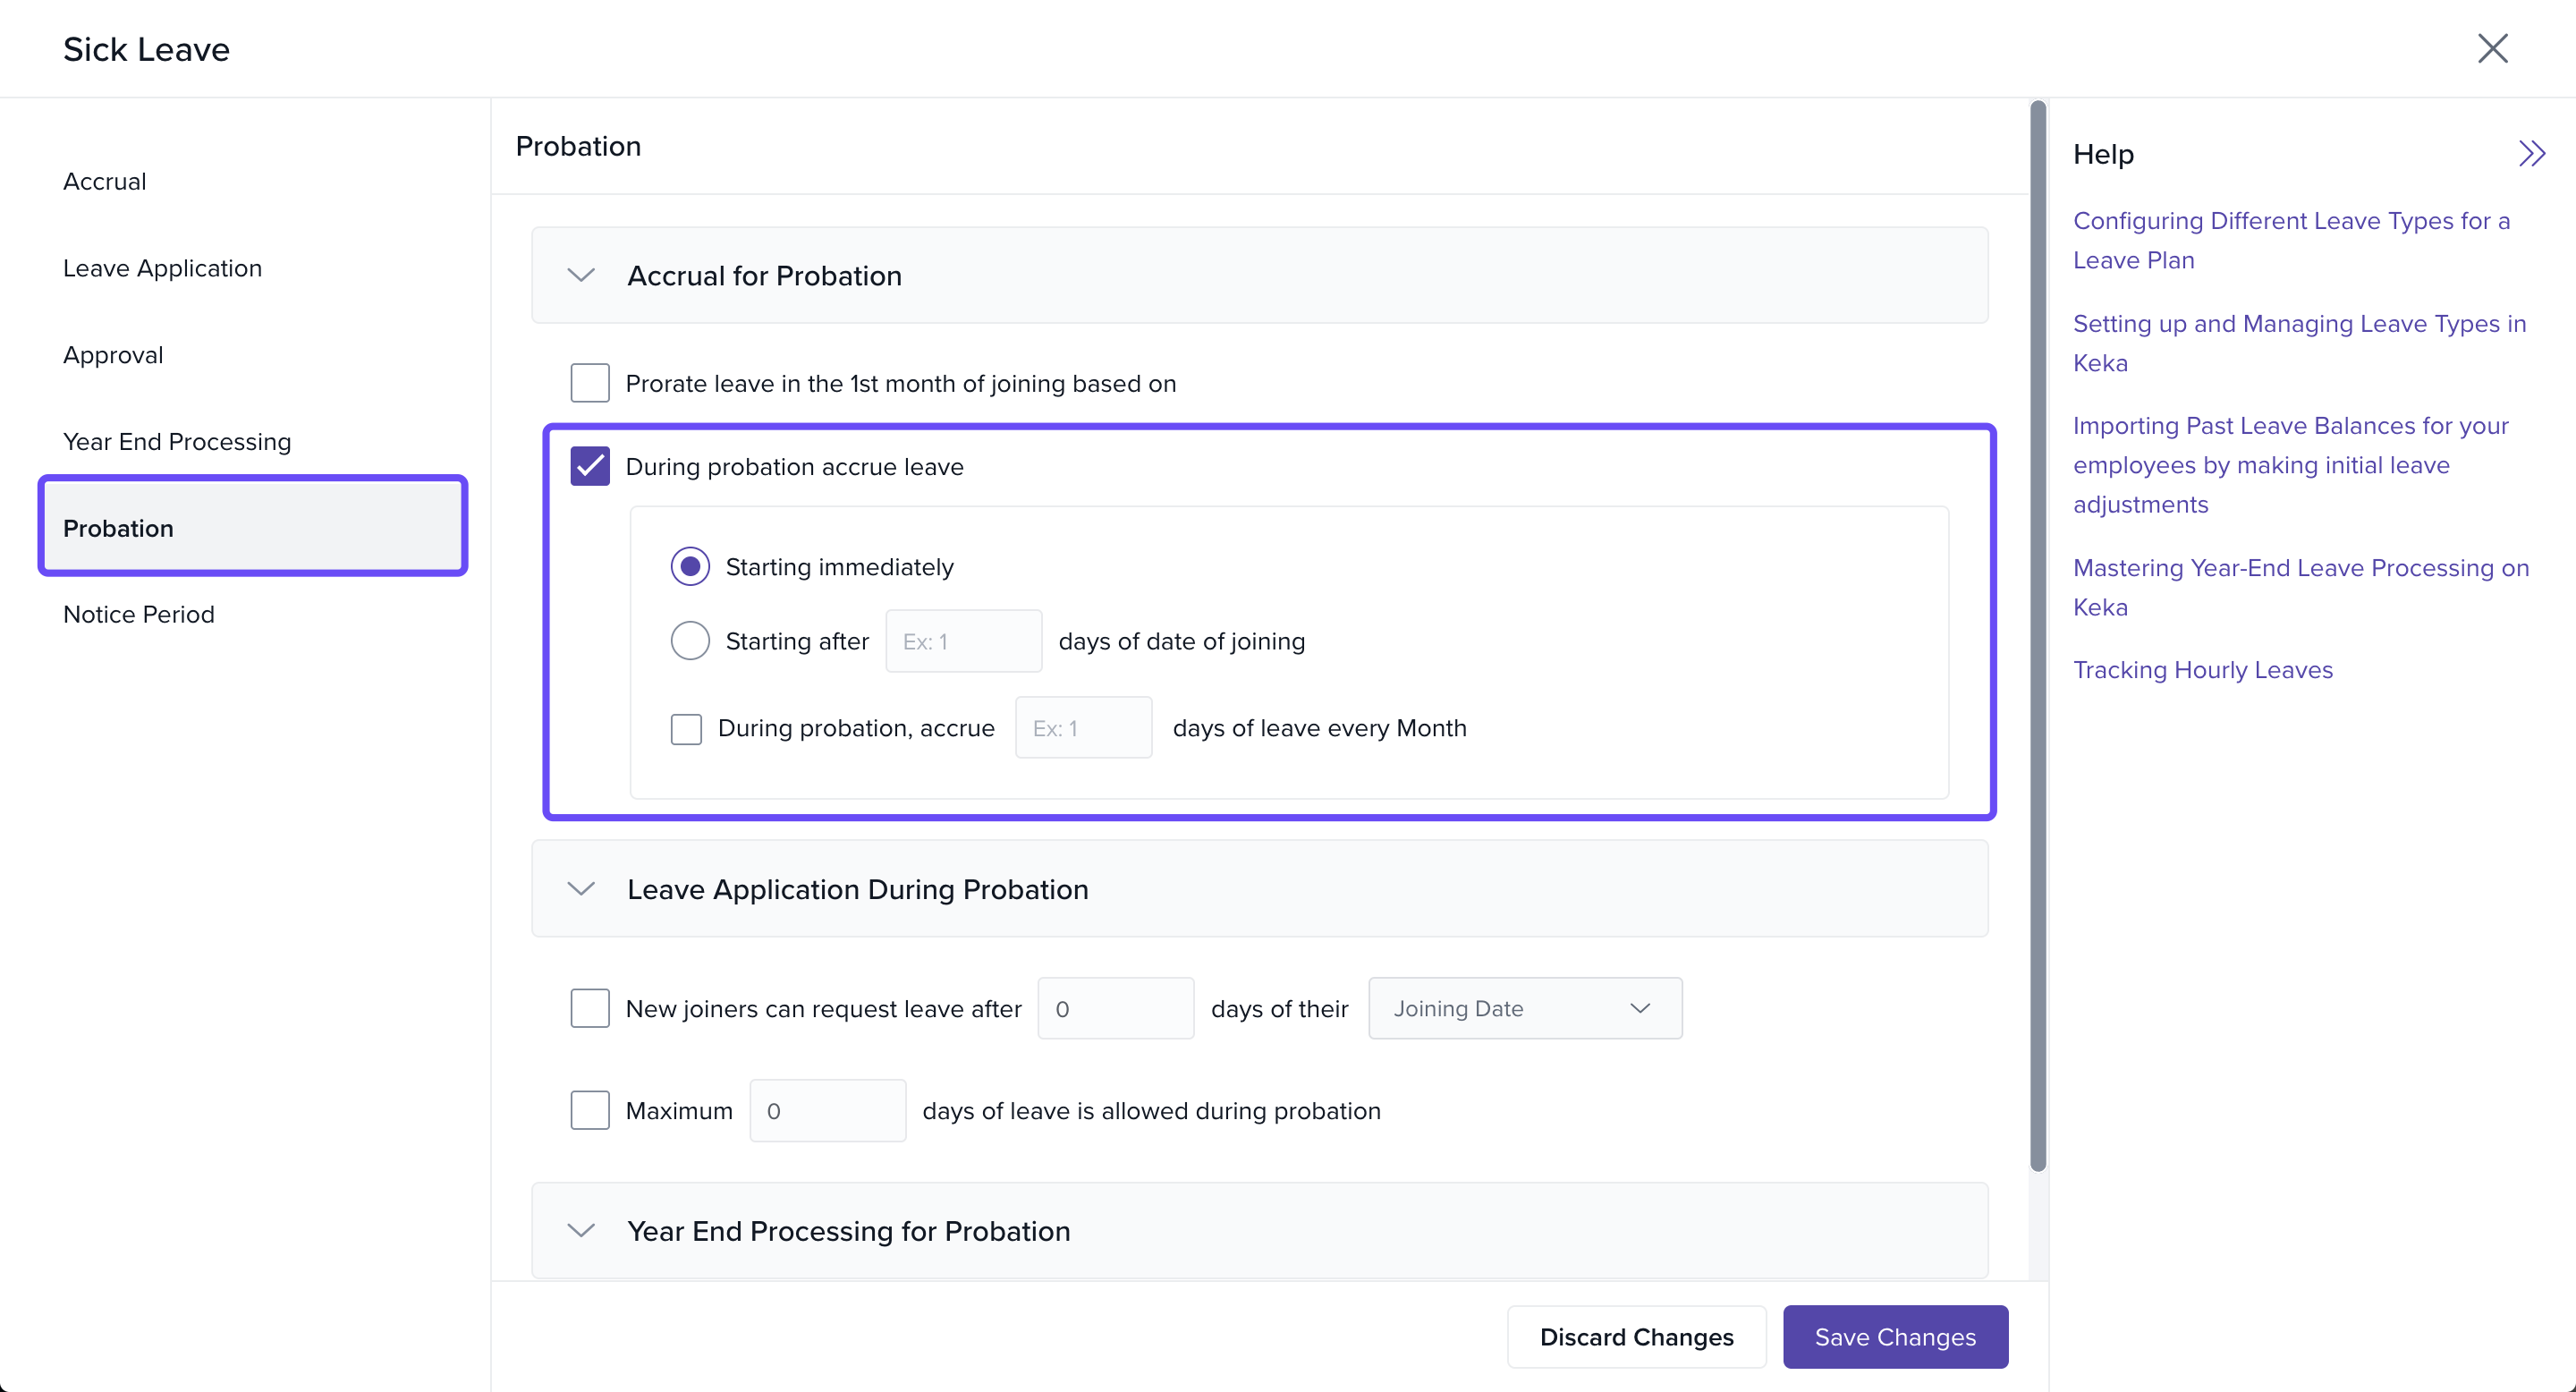This screenshot has height=1392, width=2576.
Task: Tick During probation, accrue days checkbox
Action: tap(686, 729)
